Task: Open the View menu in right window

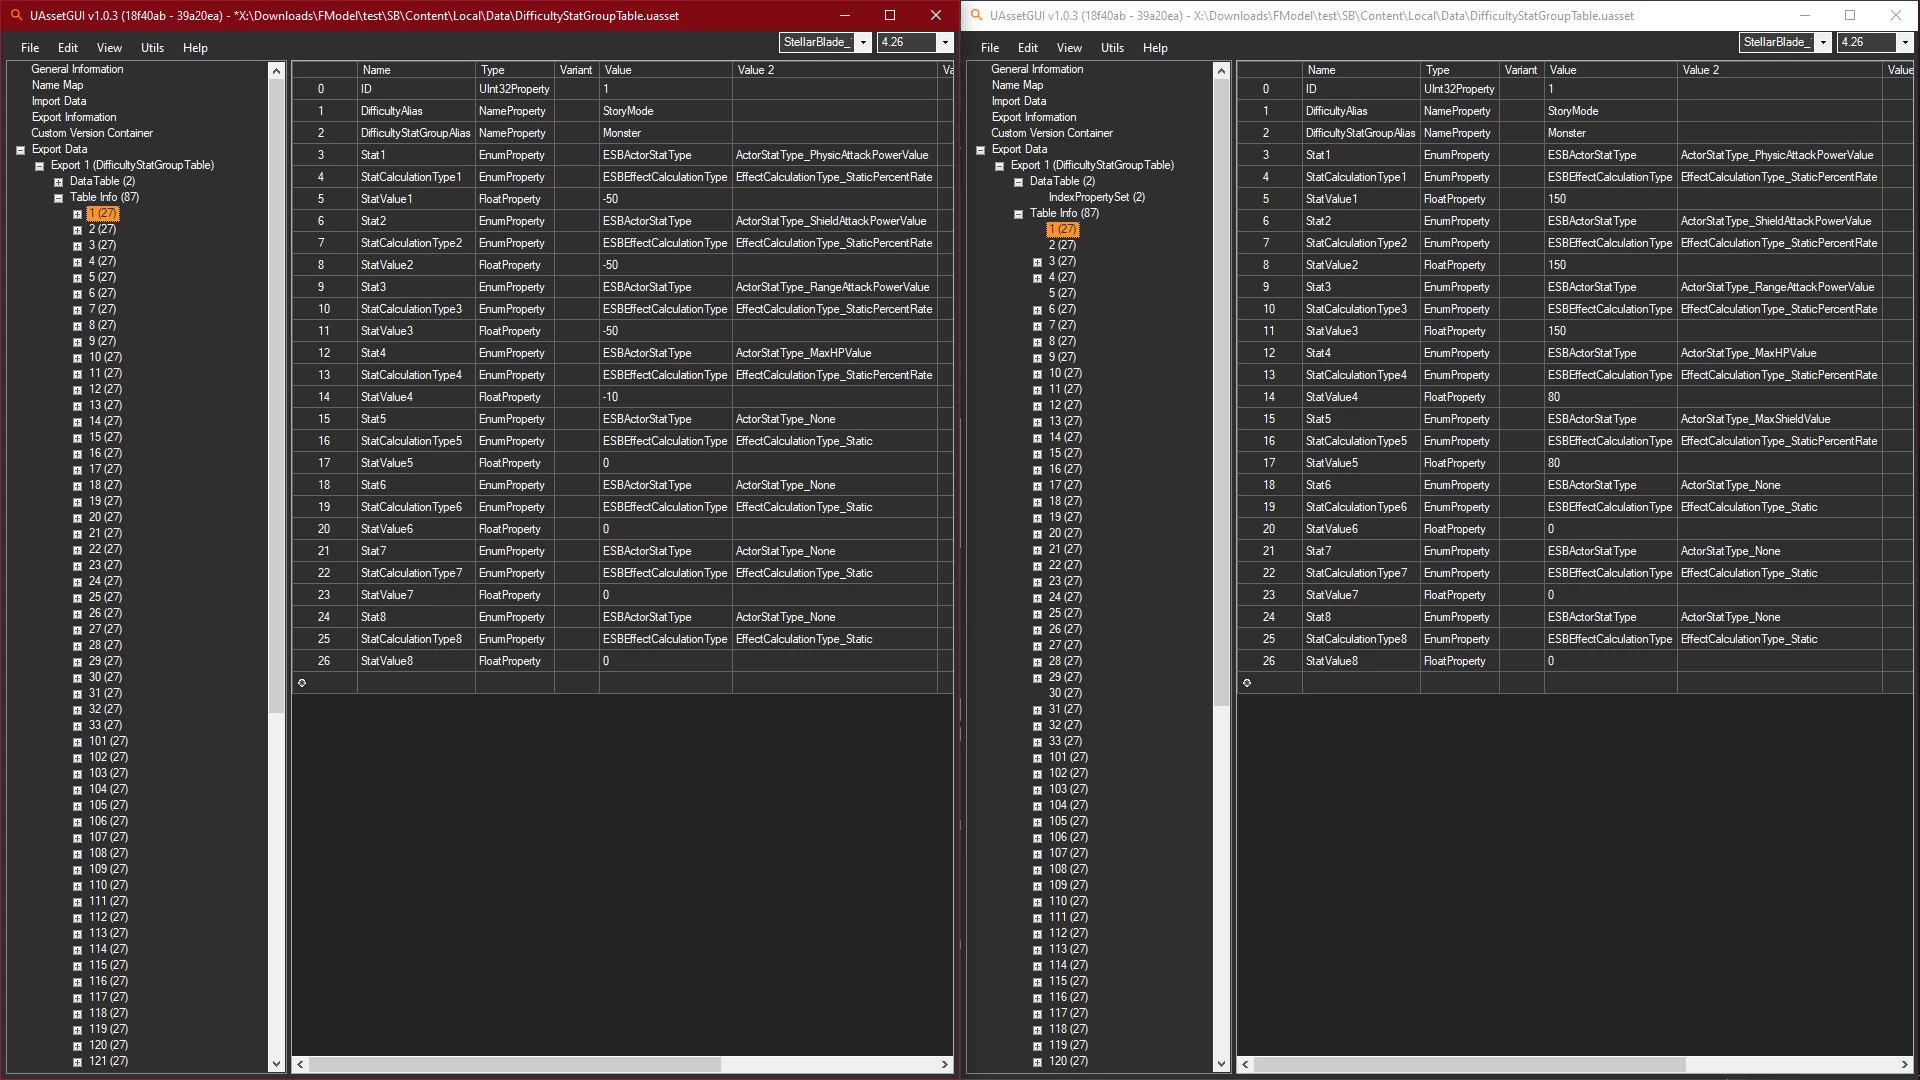Action: pos(1069,48)
